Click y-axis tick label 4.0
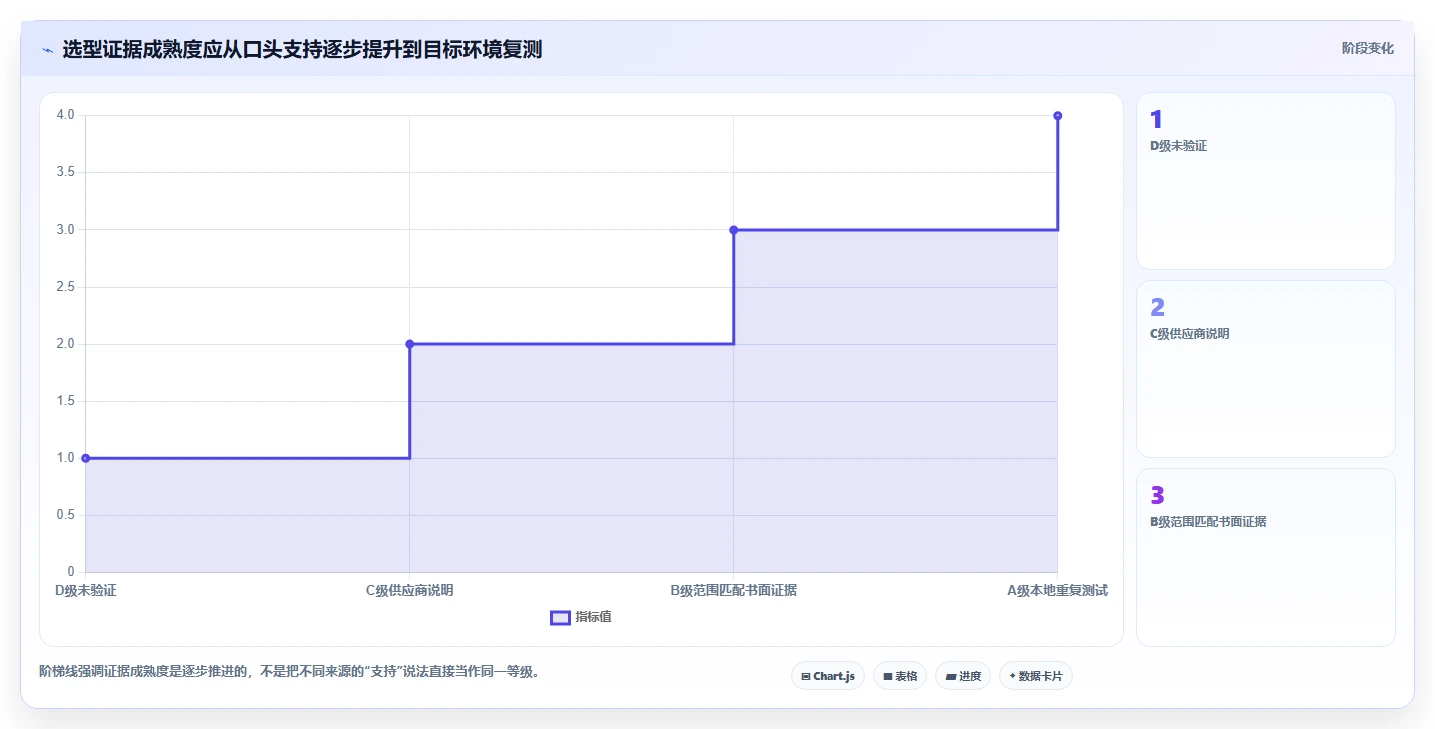Screen dimensions: 1435x729 click(66, 115)
